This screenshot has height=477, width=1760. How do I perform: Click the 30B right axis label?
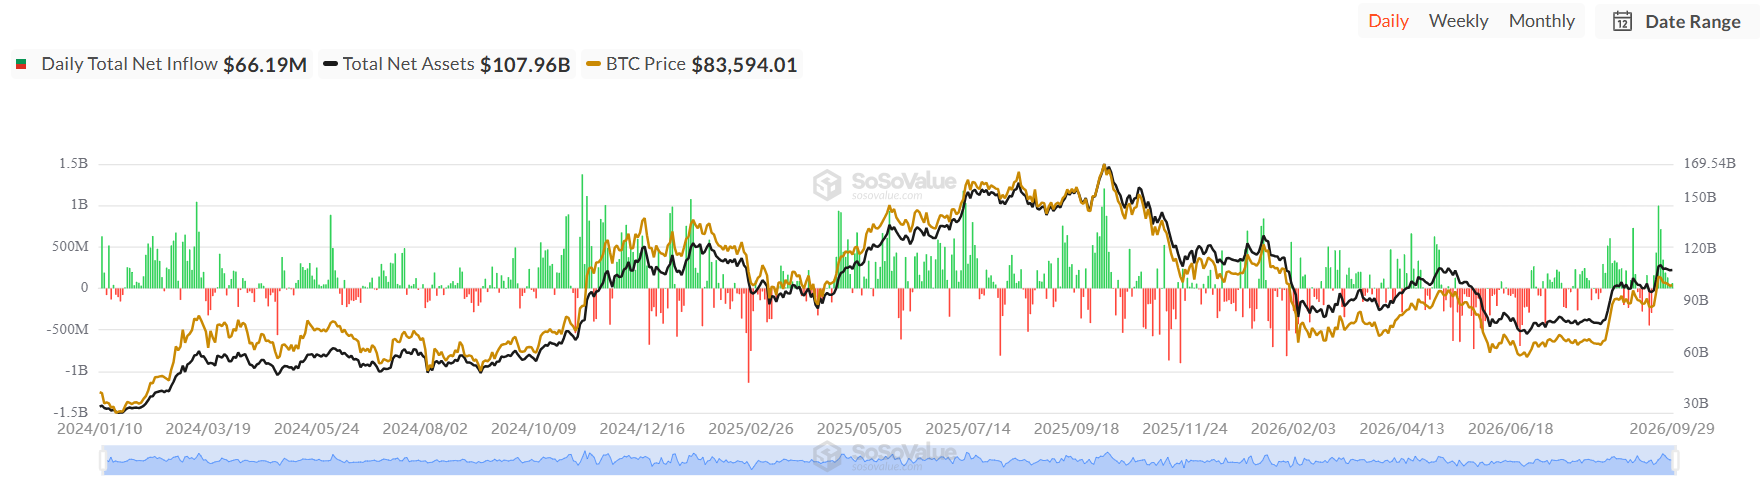point(1696,403)
